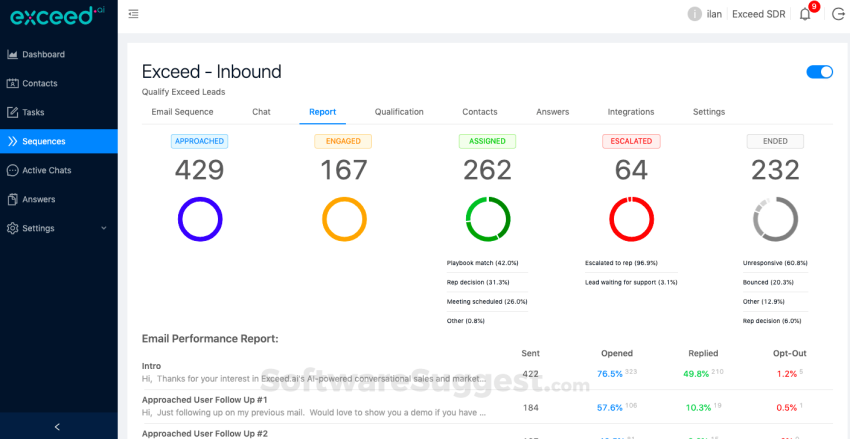Click Meeting scheduled (26.0%) legend
The height and width of the screenshot is (439, 850).
(x=487, y=301)
